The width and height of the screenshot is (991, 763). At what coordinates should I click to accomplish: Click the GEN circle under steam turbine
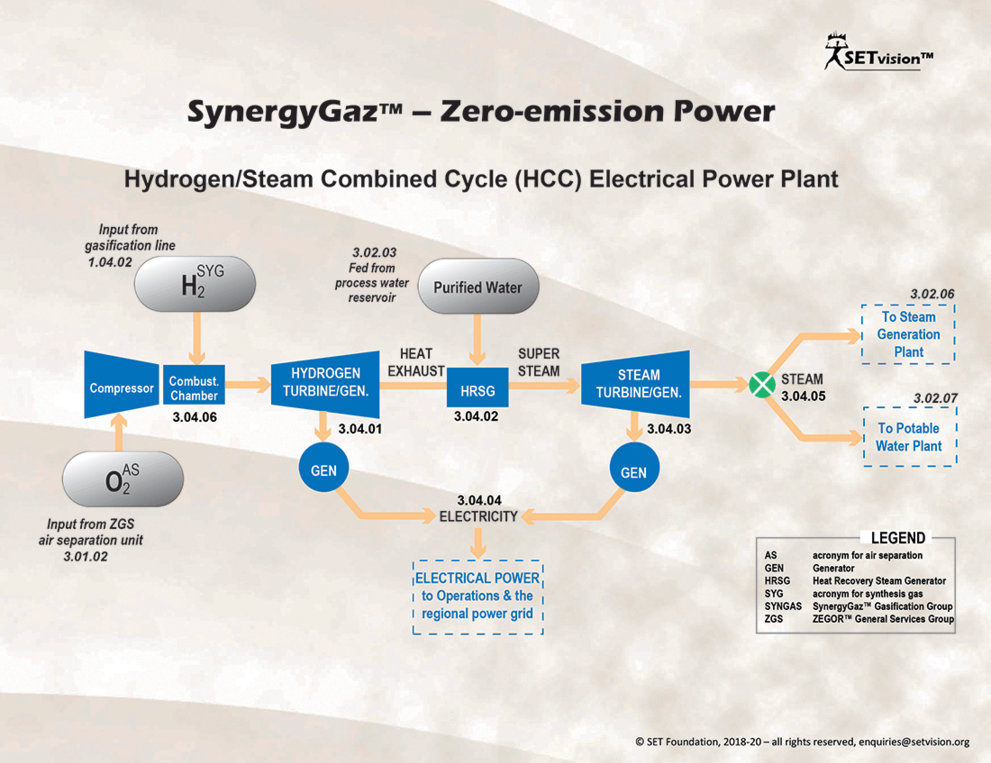[634, 469]
